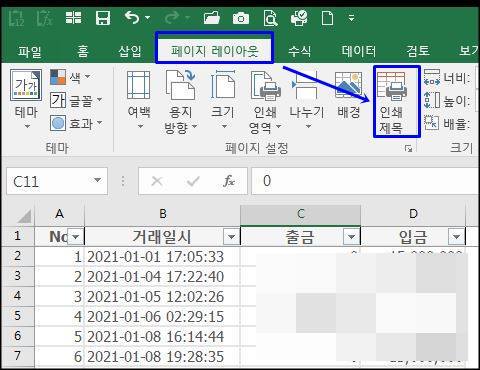Open Customize Quick Access Toolbar dropdown
The image size is (480, 370).
click(x=351, y=18)
